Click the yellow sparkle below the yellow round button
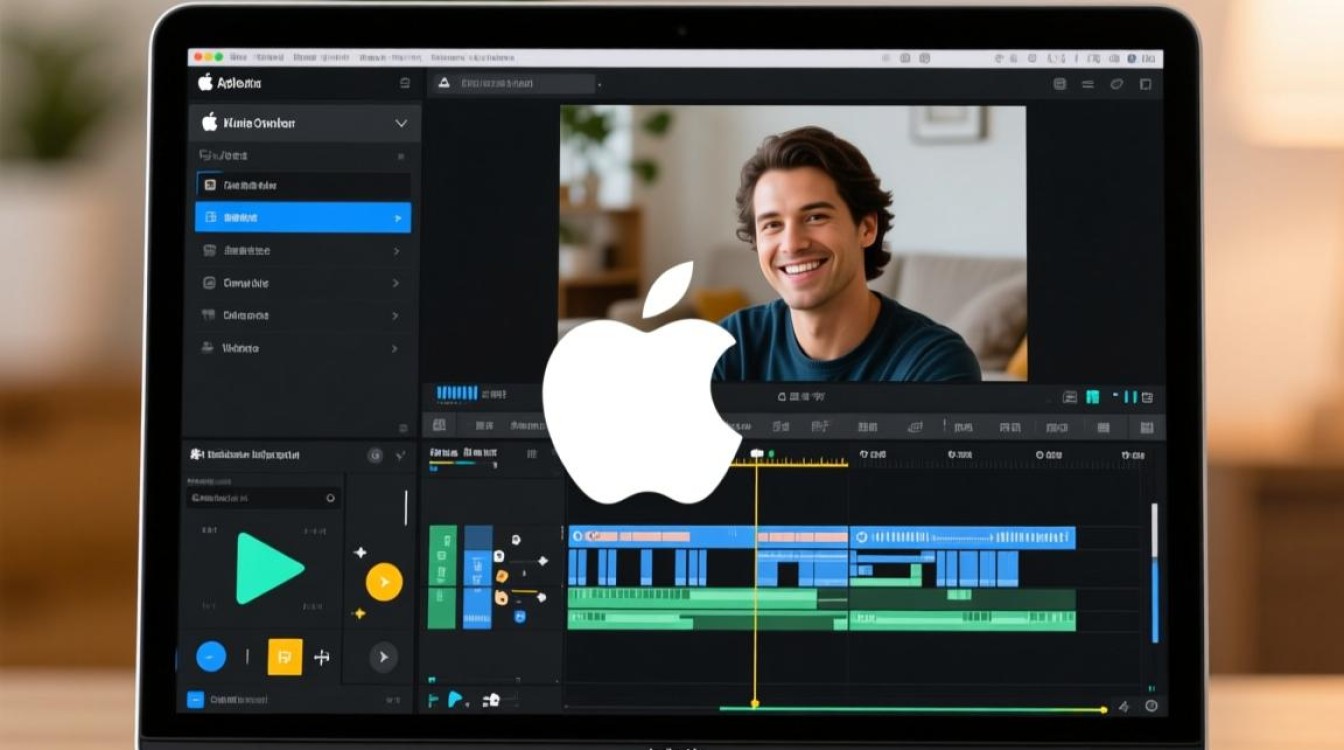The image size is (1344, 750). 360,613
